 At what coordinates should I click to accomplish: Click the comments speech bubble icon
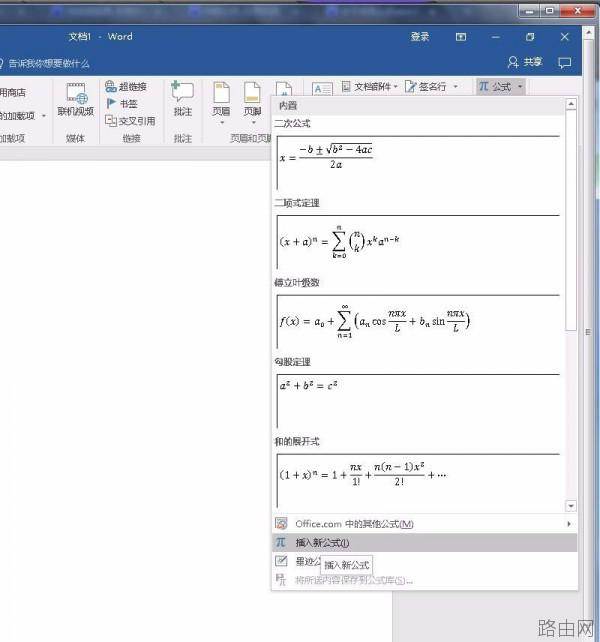565,63
